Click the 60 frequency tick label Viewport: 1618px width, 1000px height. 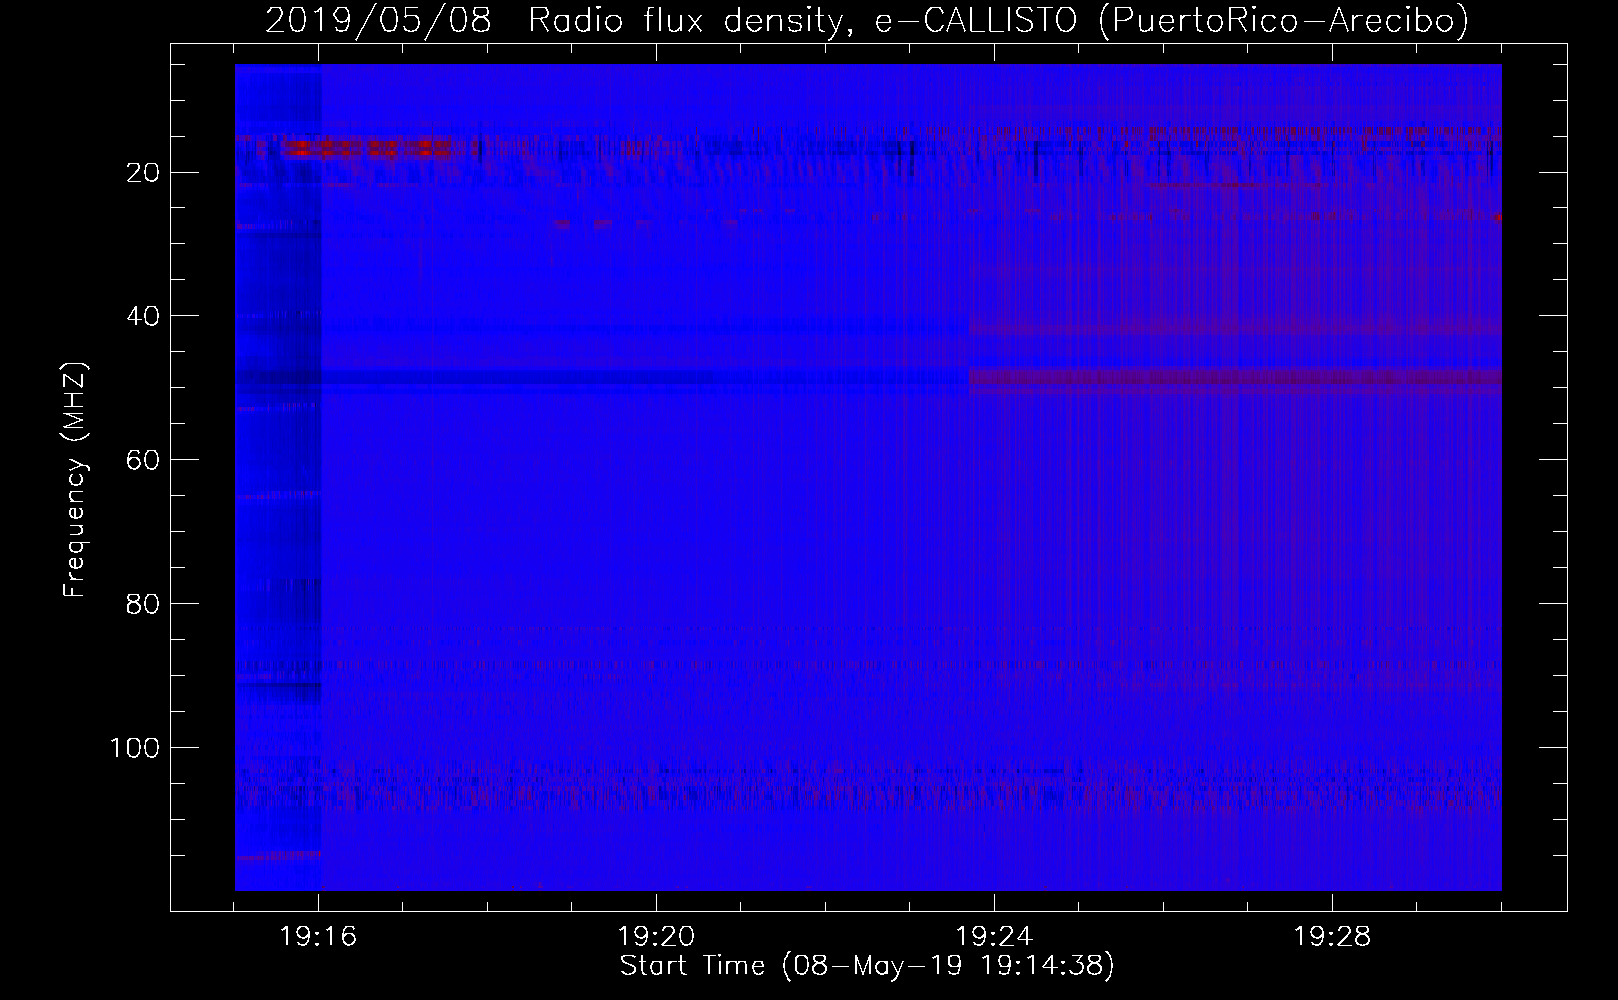pos(143,461)
